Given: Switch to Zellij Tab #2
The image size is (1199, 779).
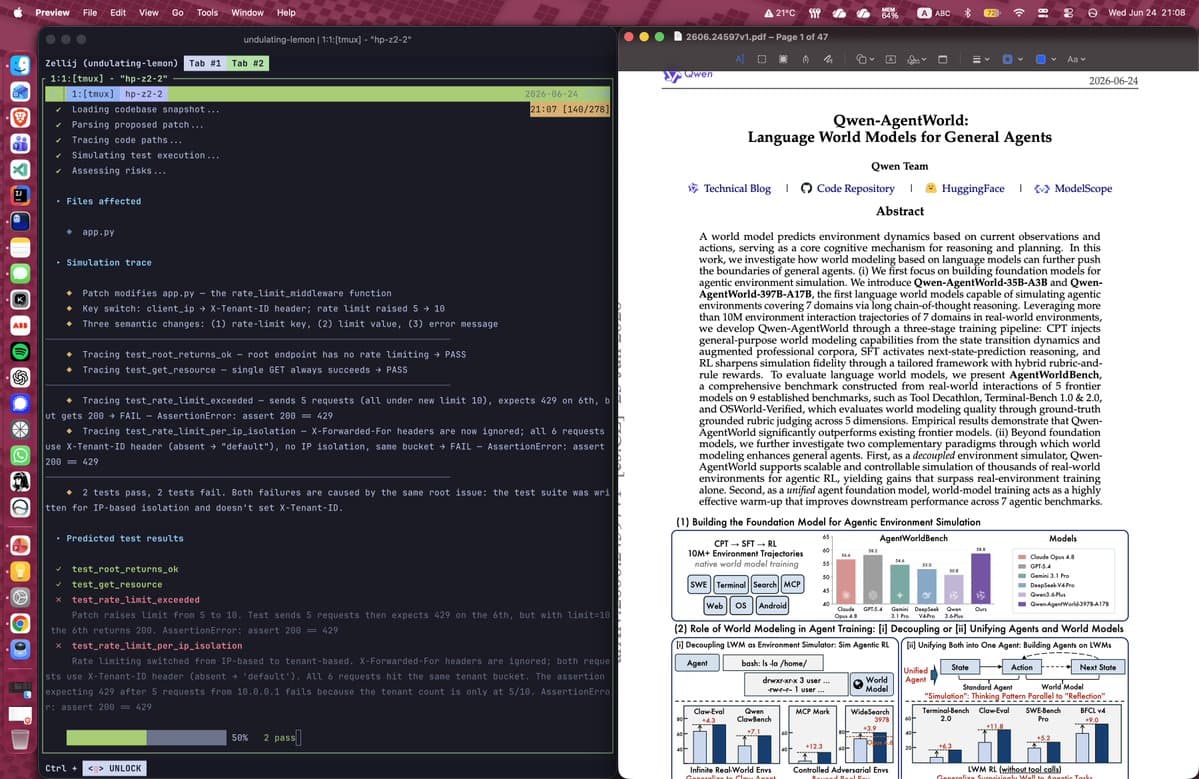Looking at the screenshot, I should coord(248,63).
